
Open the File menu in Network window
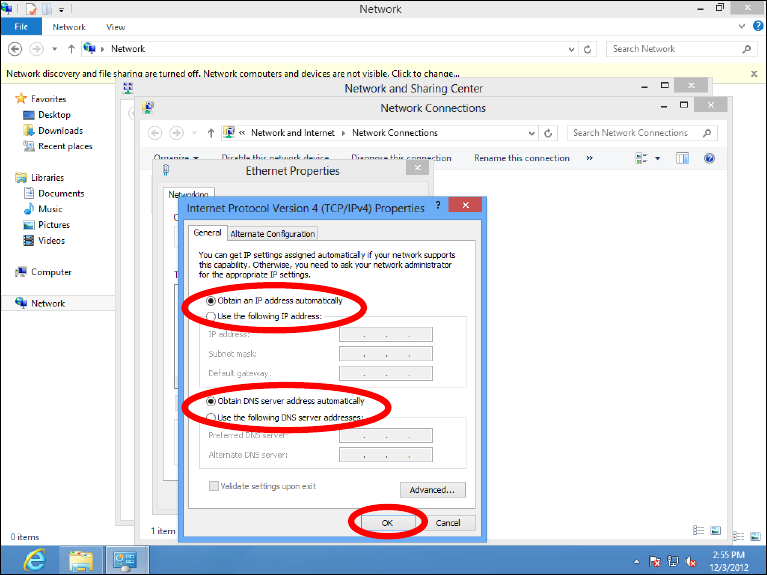coord(21,27)
